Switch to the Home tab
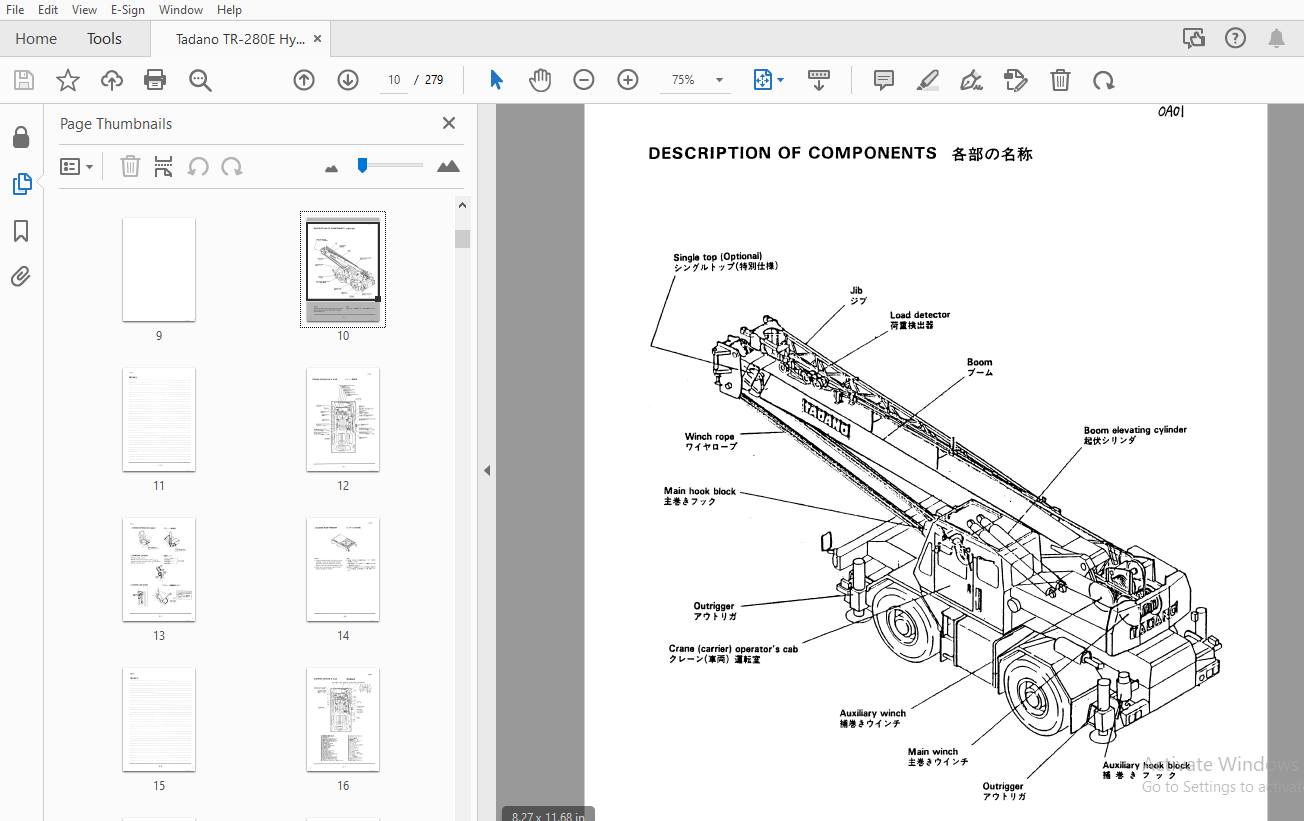 36,38
